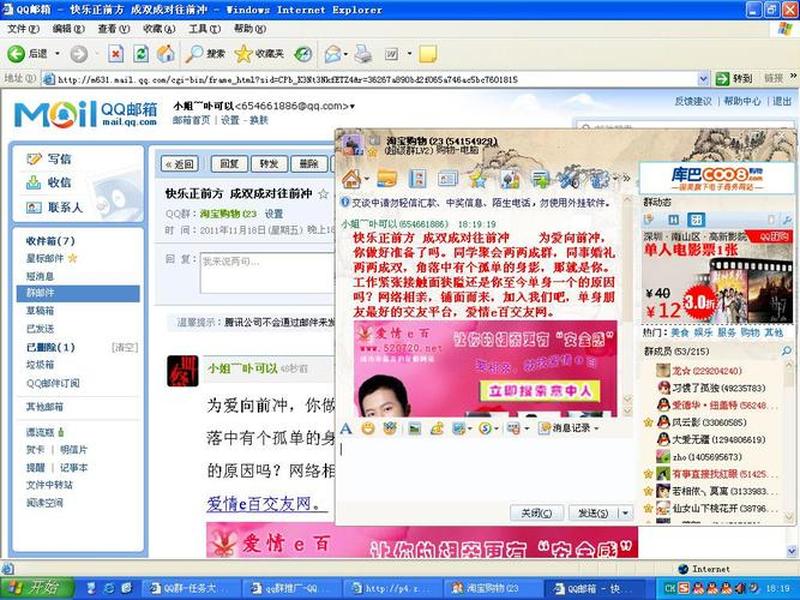Star the email subject 快乐正前方
This screenshot has height=600, width=800.
click(323, 194)
